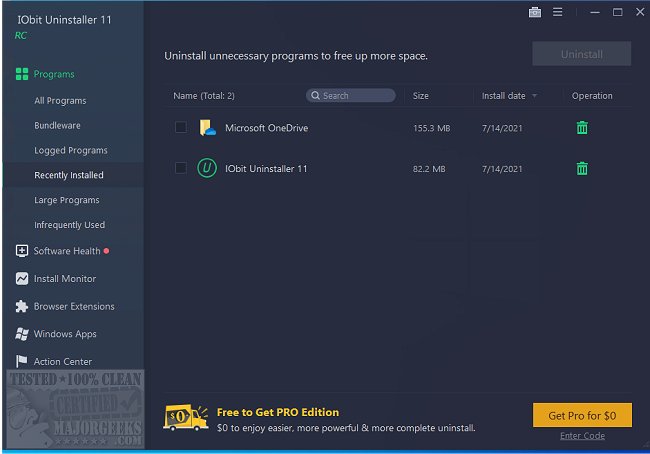Click the 155.3 MB size value
The height and width of the screenshot is (454, 650).
[432, 128]
